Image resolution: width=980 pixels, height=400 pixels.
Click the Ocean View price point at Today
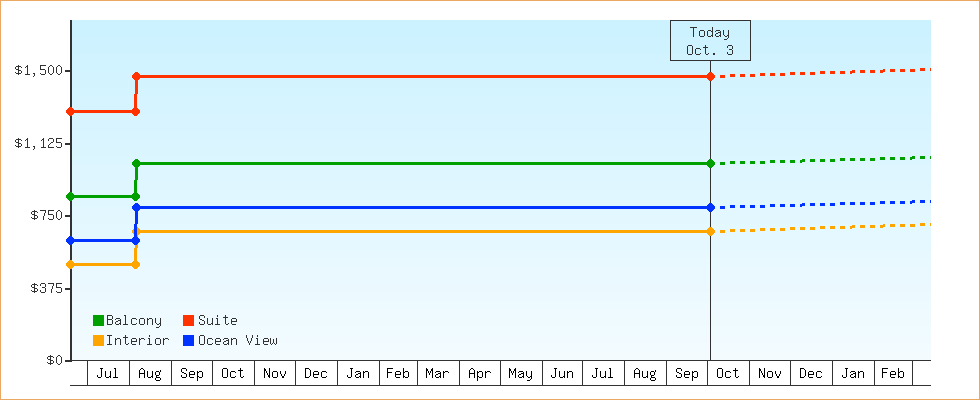tap(710, 207)
